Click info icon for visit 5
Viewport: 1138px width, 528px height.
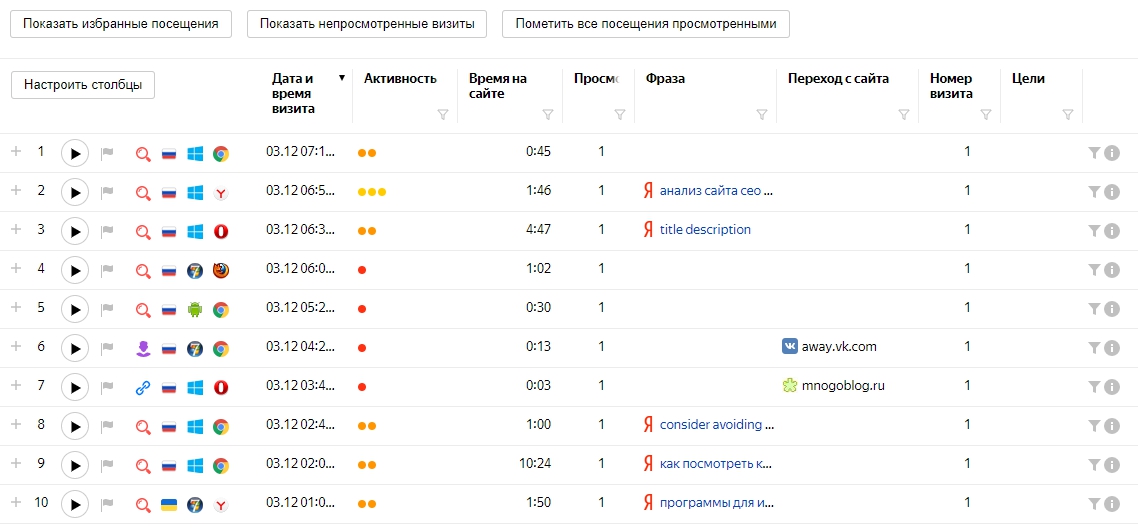[x=1112, y=309]
